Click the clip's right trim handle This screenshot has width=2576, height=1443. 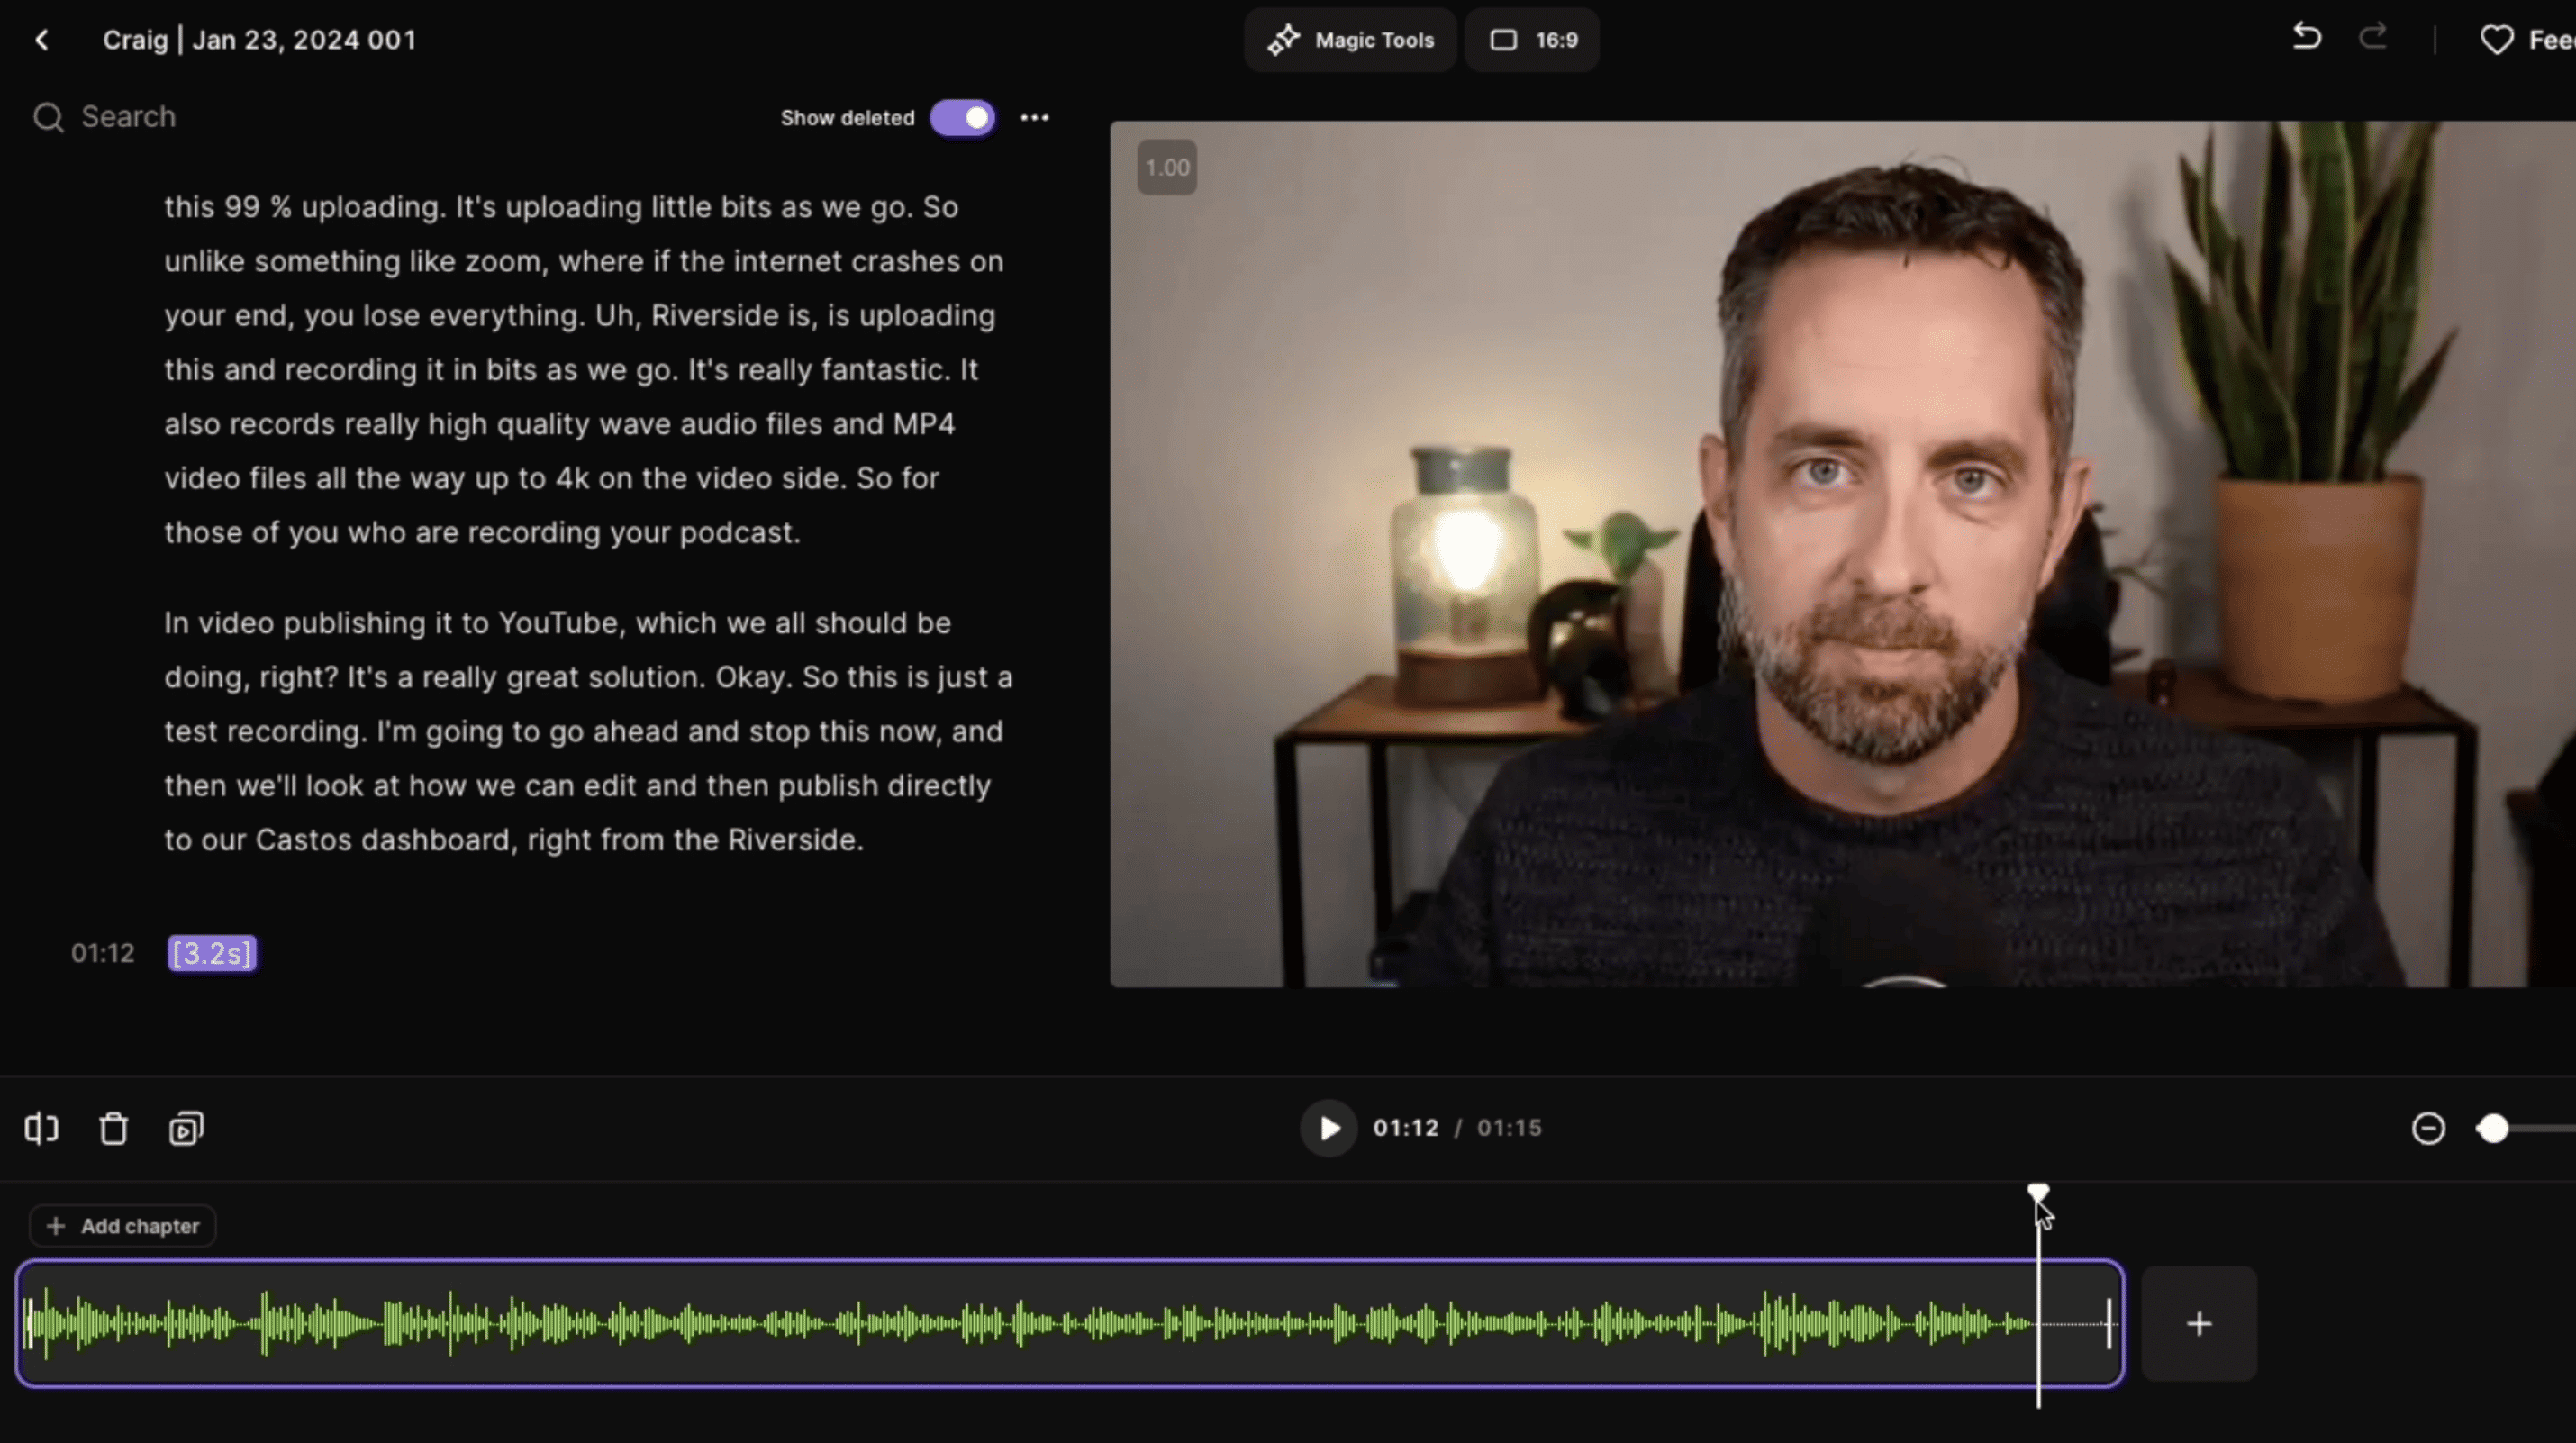[x=2108, y=1324]
